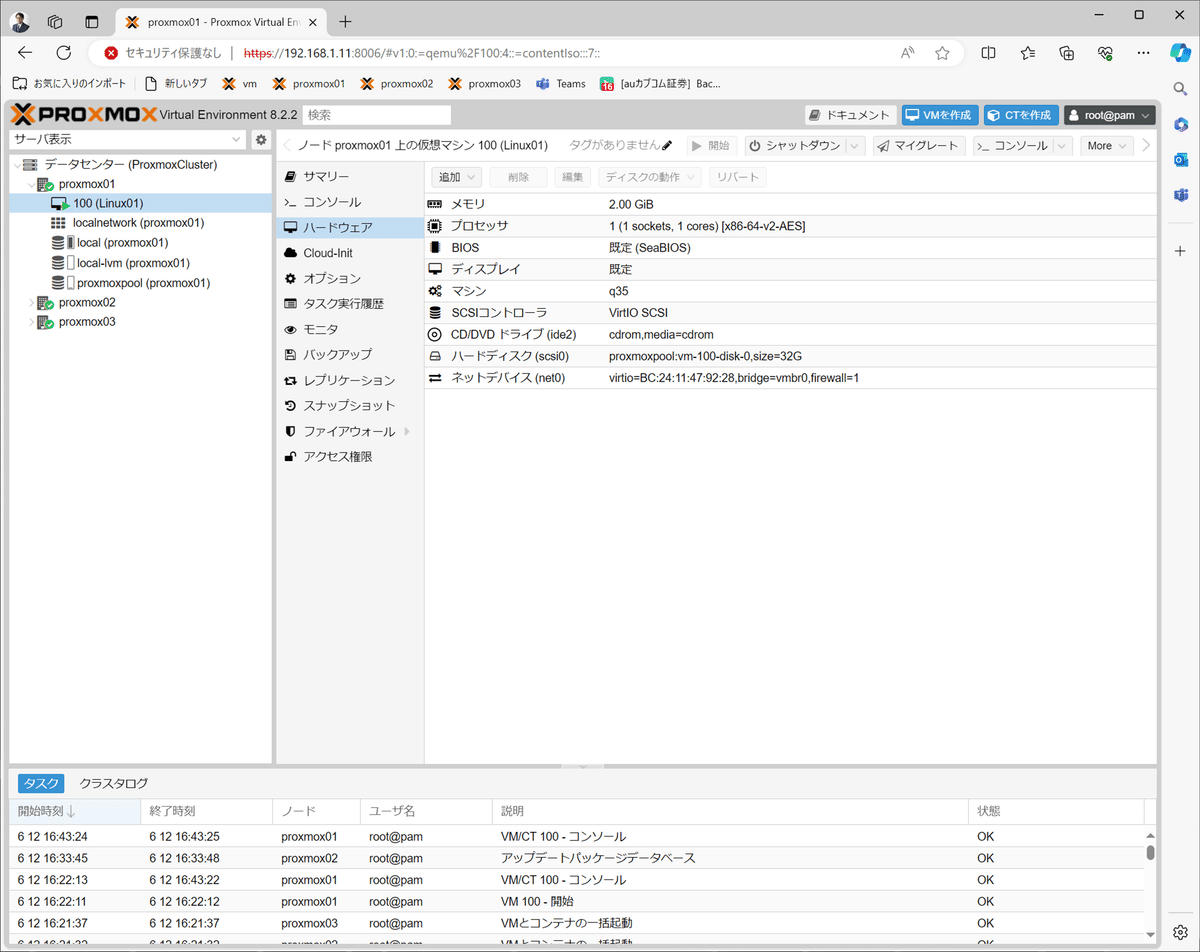Screen dimensions: 1200x952
Task: Click the tree view settings gear icon
Action: [261, 140]
